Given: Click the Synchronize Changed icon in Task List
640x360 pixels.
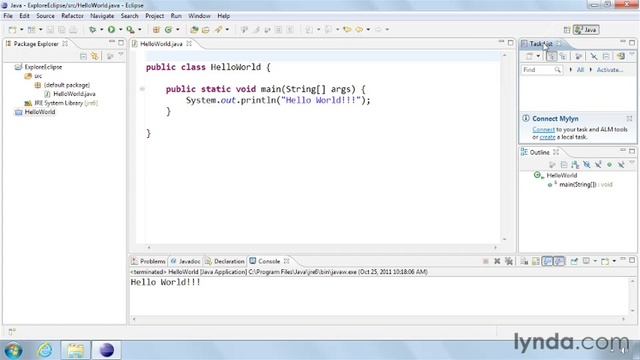Looking at the screenshot, I should click(x=621, y=56).
